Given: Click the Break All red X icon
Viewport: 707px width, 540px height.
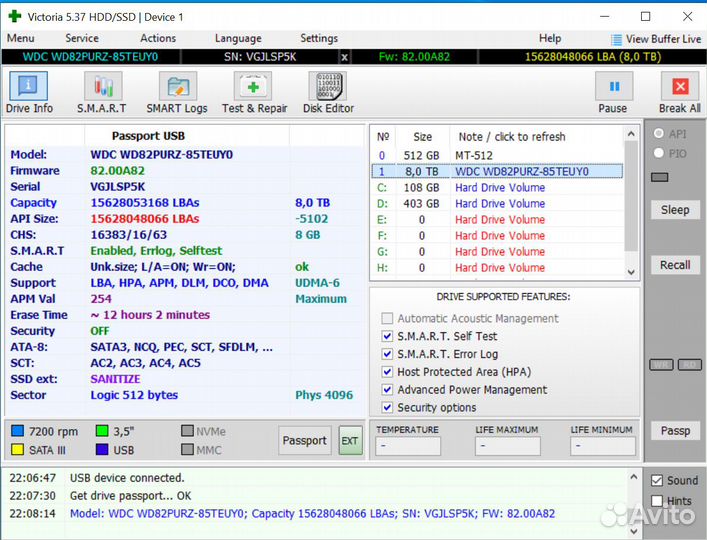Looking at the screenshot, I should coord(680,86).
